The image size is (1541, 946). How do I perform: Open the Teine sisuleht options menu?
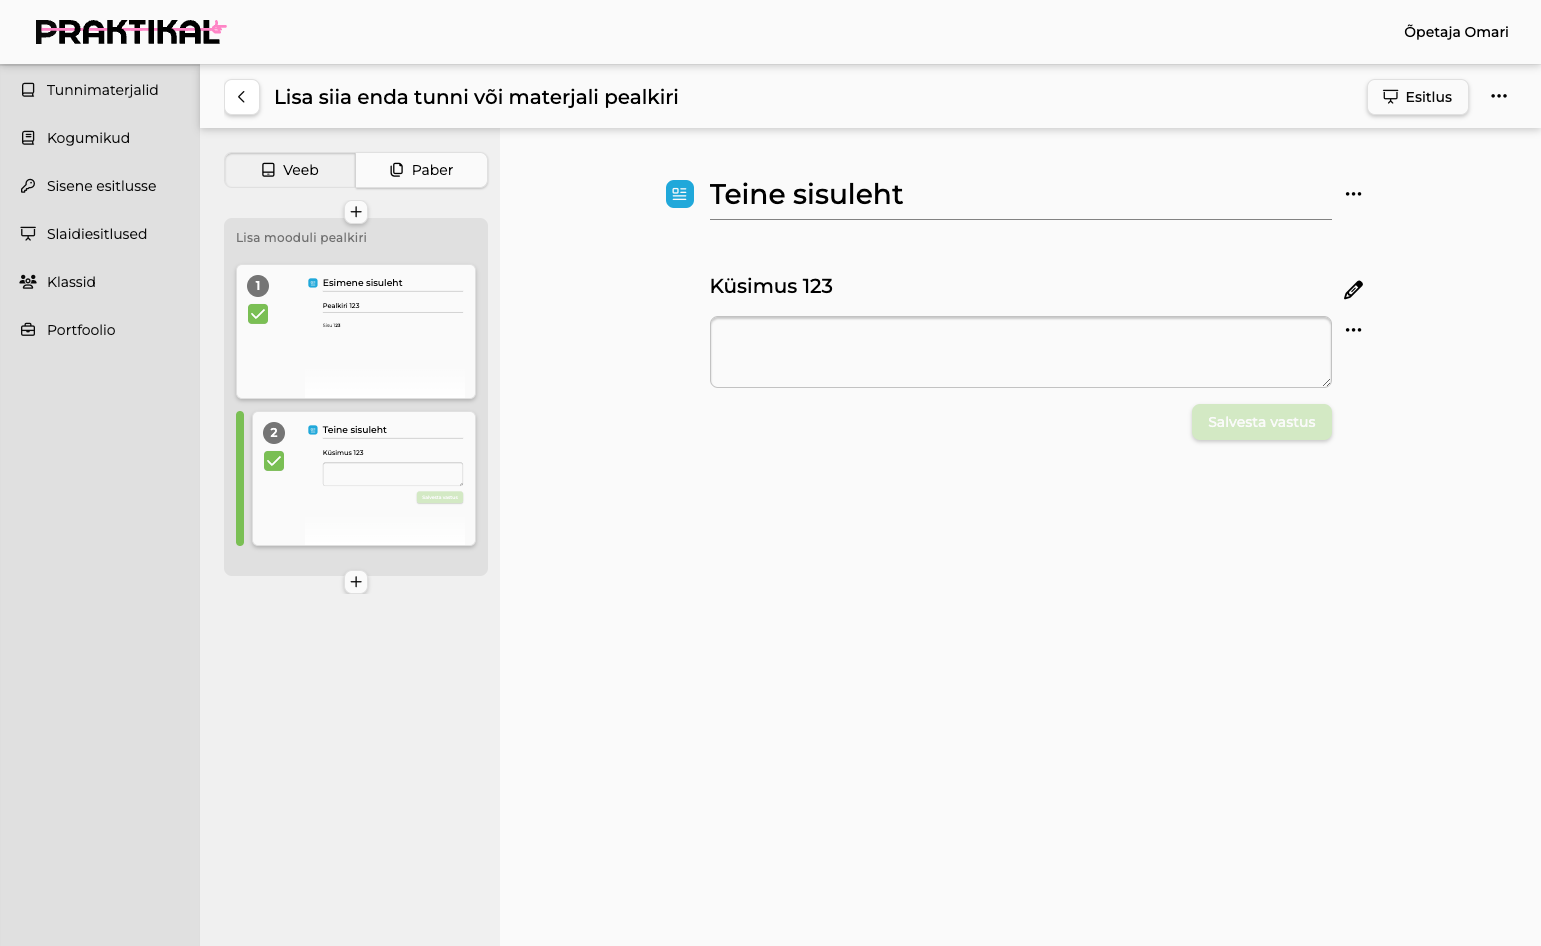click(1353, 194)
